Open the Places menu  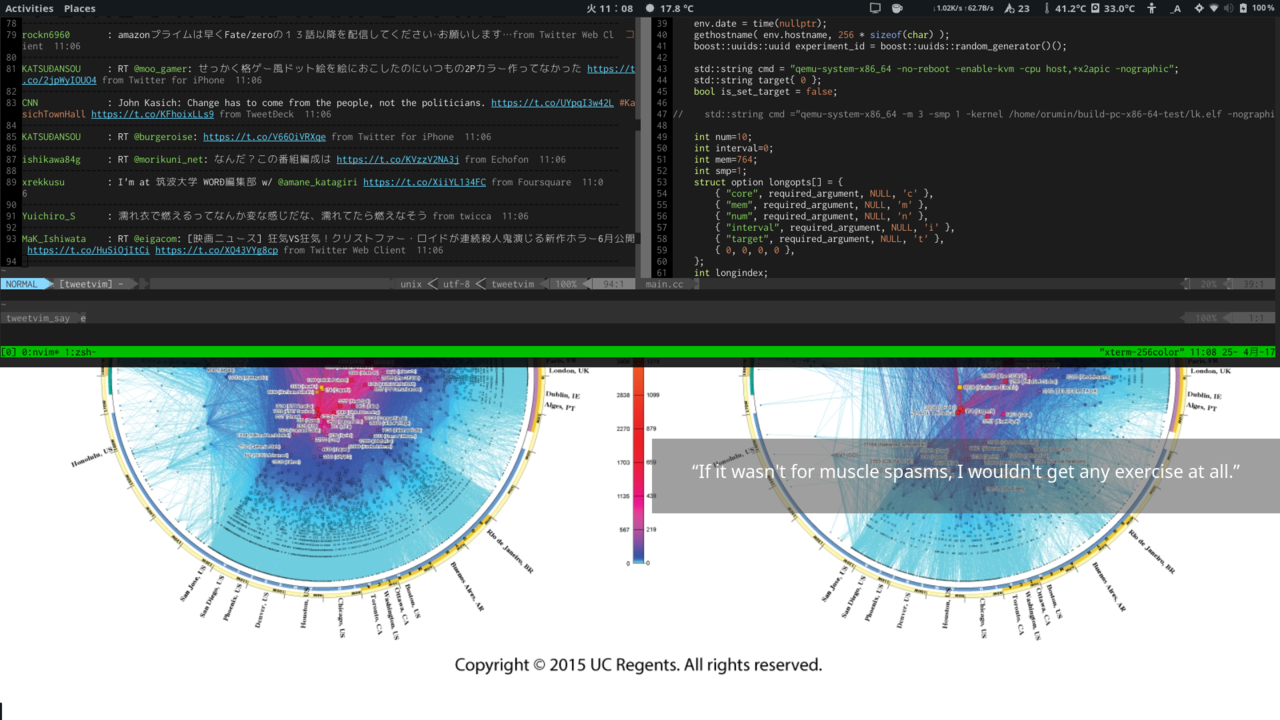pos(80,8)
